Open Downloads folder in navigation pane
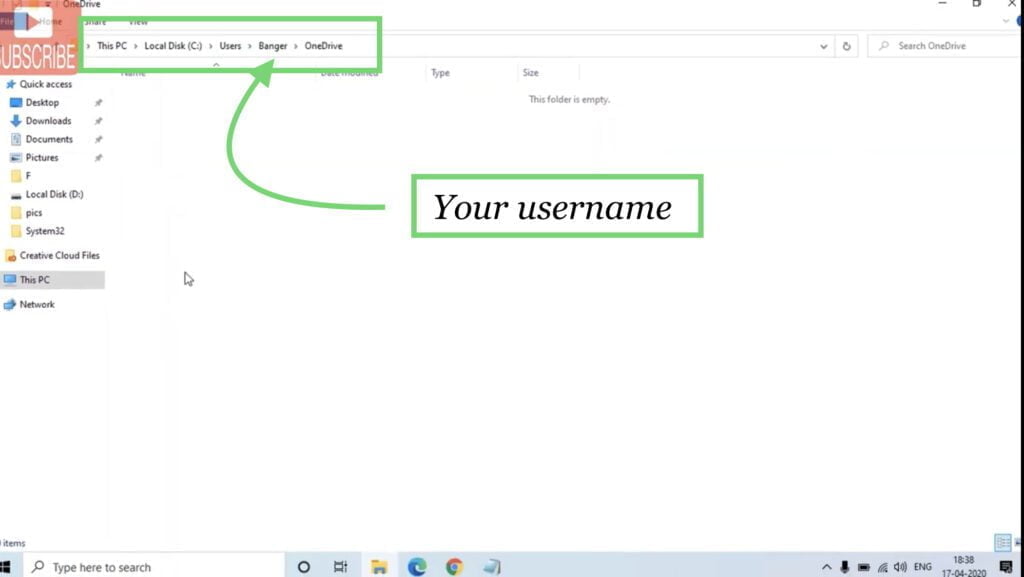 (x=48, y=121)
